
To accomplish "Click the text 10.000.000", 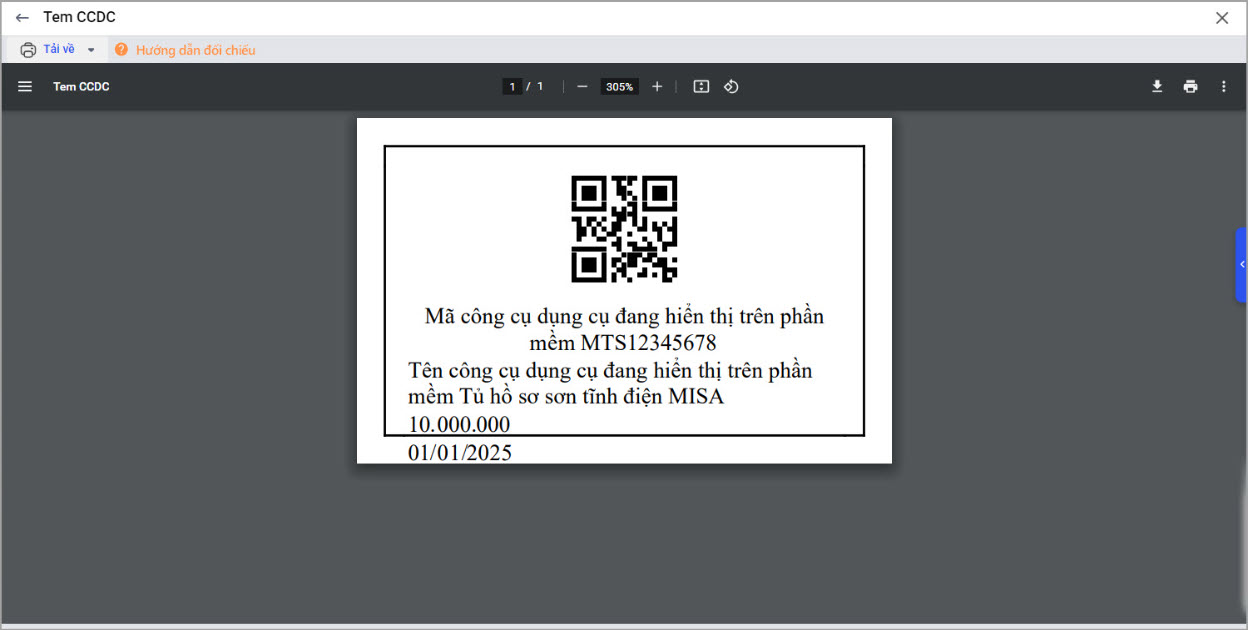I will pyautogui.click(x=459, y=425).
